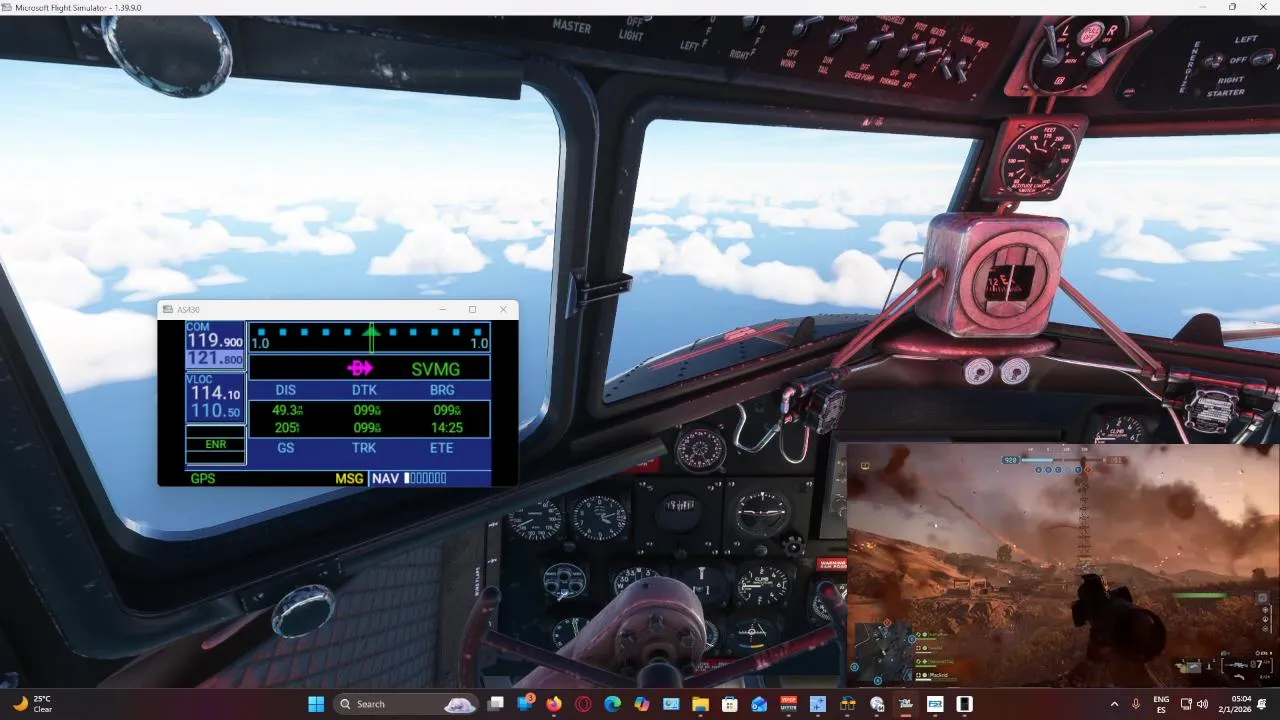Click the ETE field label
The width and height of the screenshot is (1280, 720).
point(442,448)
